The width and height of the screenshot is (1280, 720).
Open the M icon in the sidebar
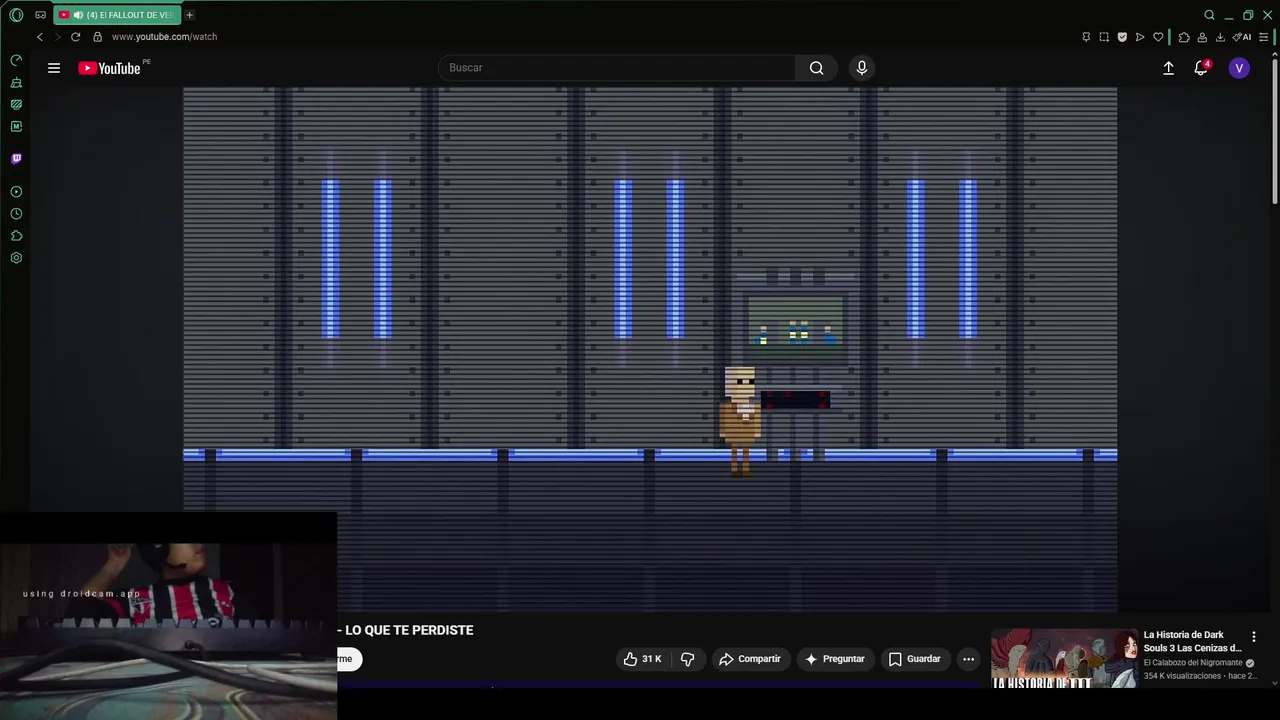[x=16, y=126]
